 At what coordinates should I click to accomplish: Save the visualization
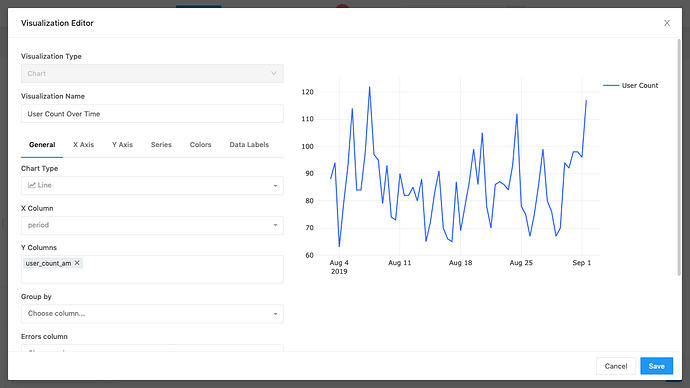[657, 366]
